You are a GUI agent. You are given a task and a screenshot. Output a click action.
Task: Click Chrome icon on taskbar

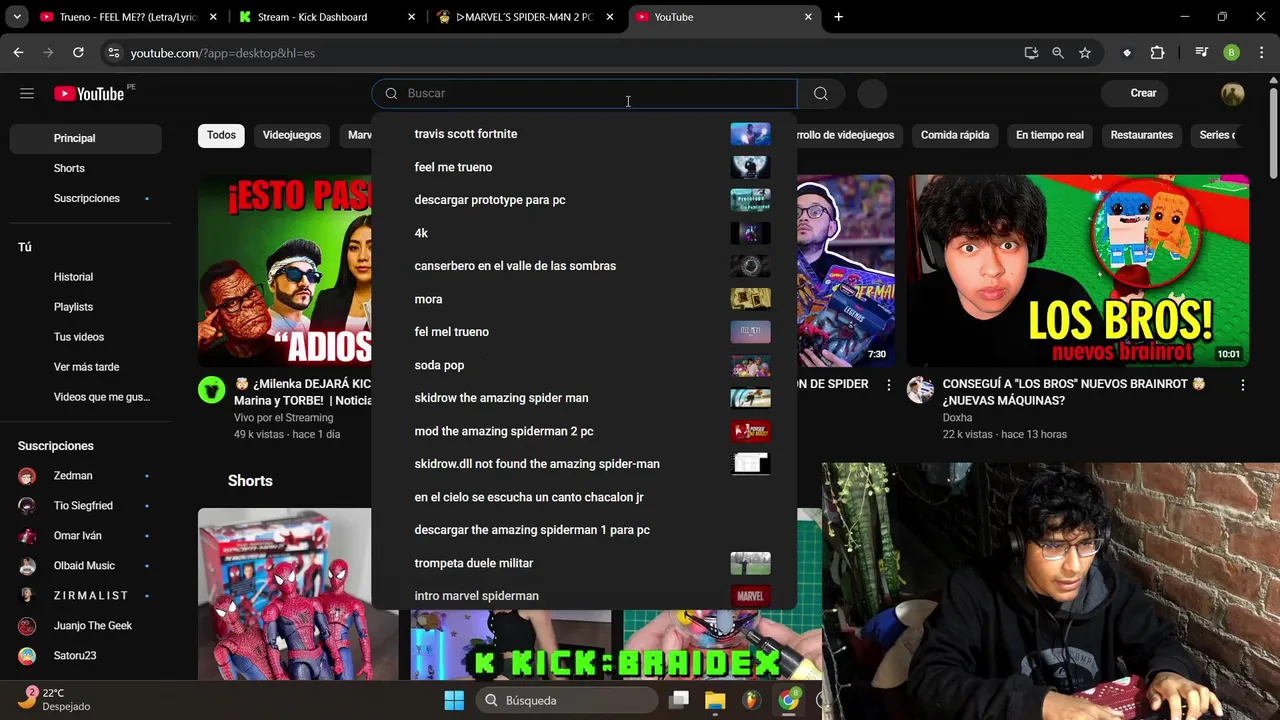788,700
